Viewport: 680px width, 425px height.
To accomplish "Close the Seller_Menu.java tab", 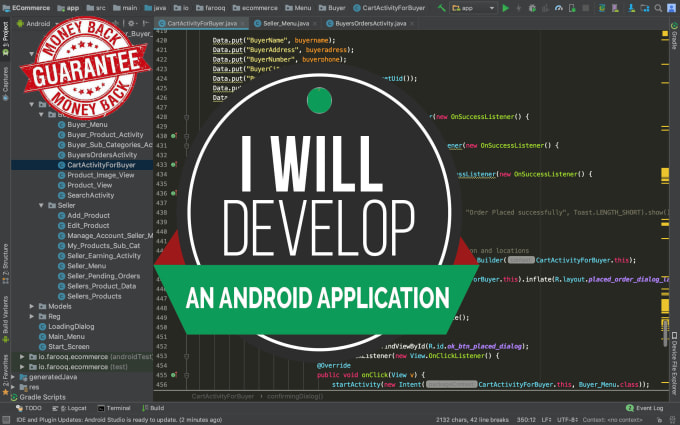I will [315, 24].
